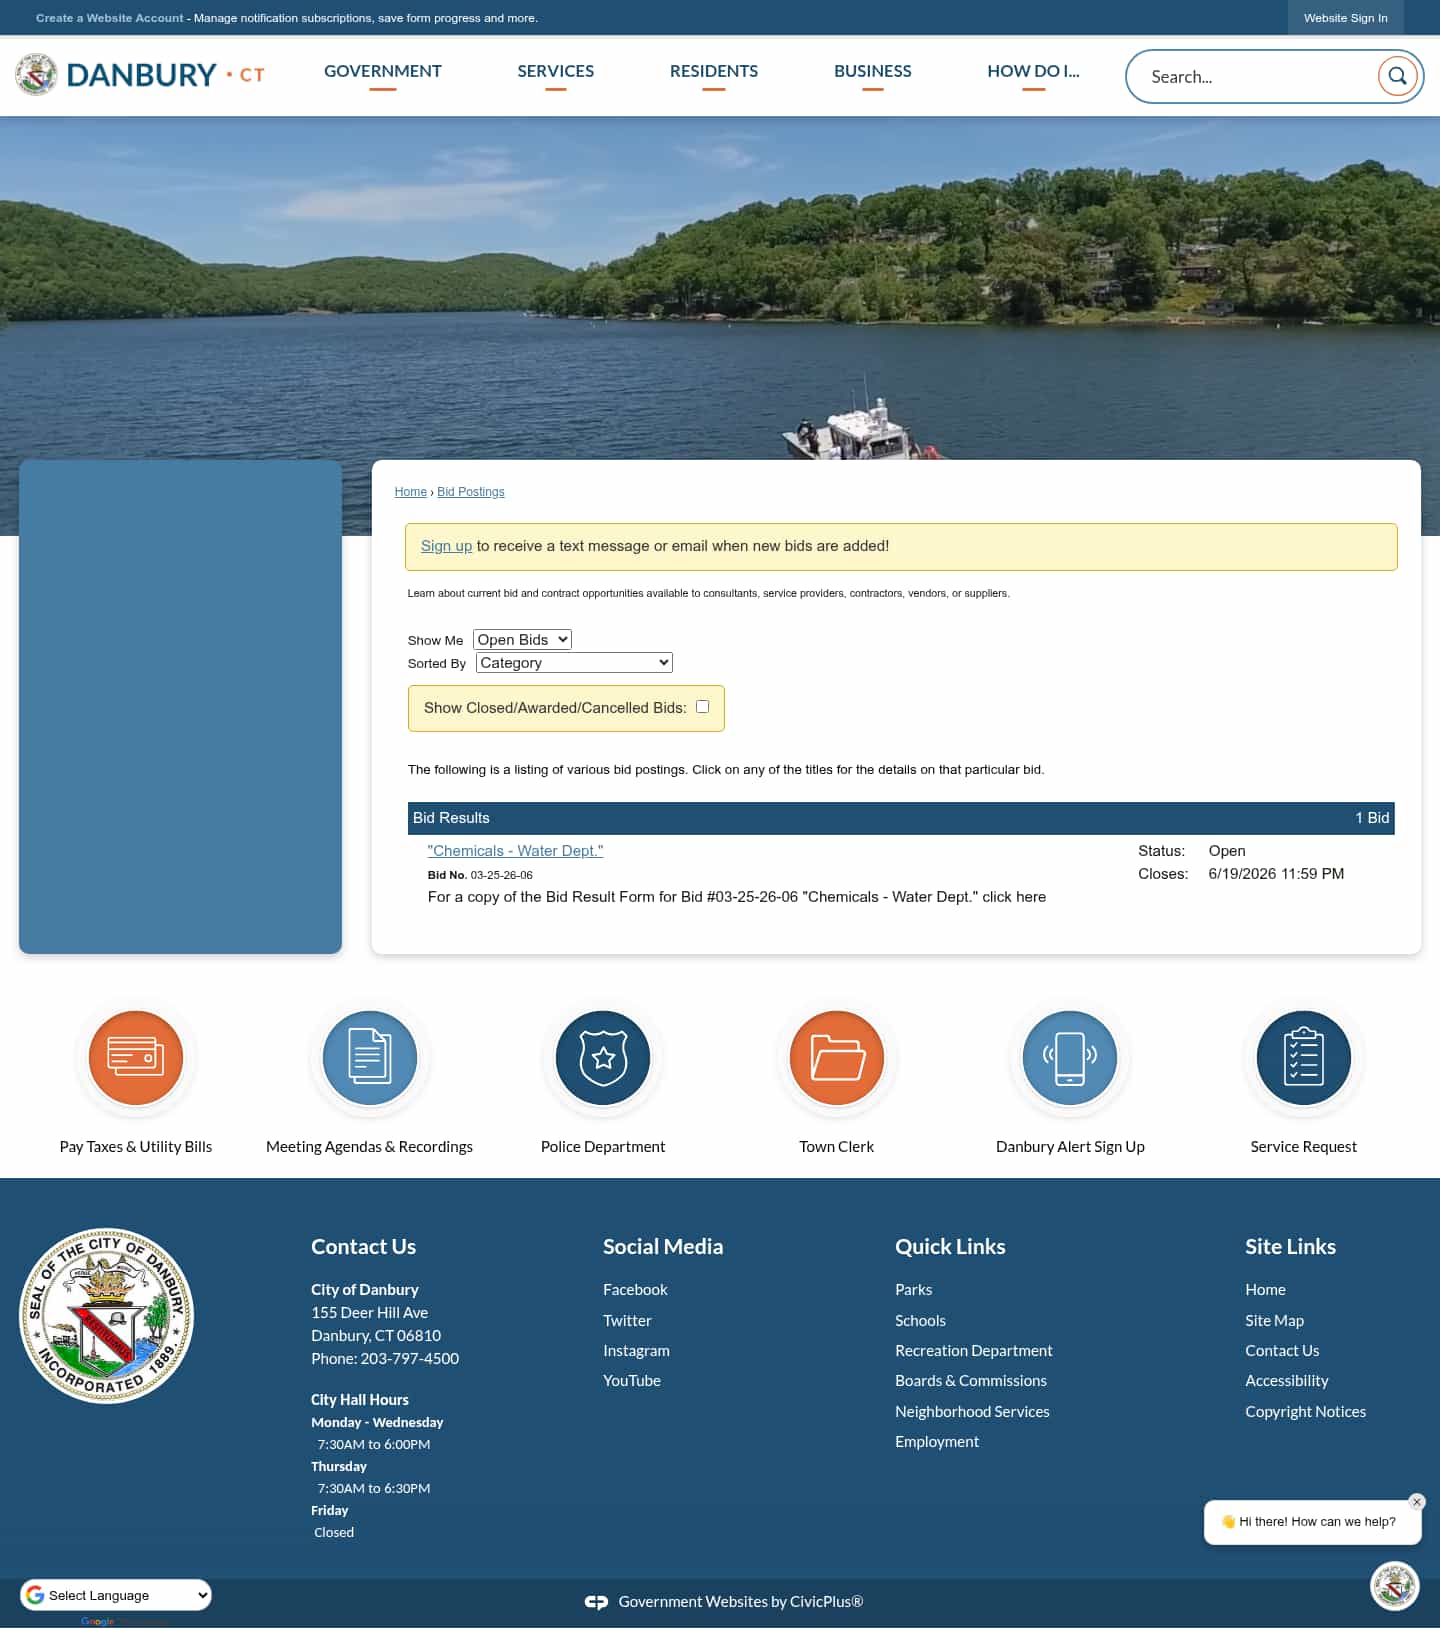Click Create a Website Account link
This screenshot has height=1631, width=1440.
pos(110,18)
